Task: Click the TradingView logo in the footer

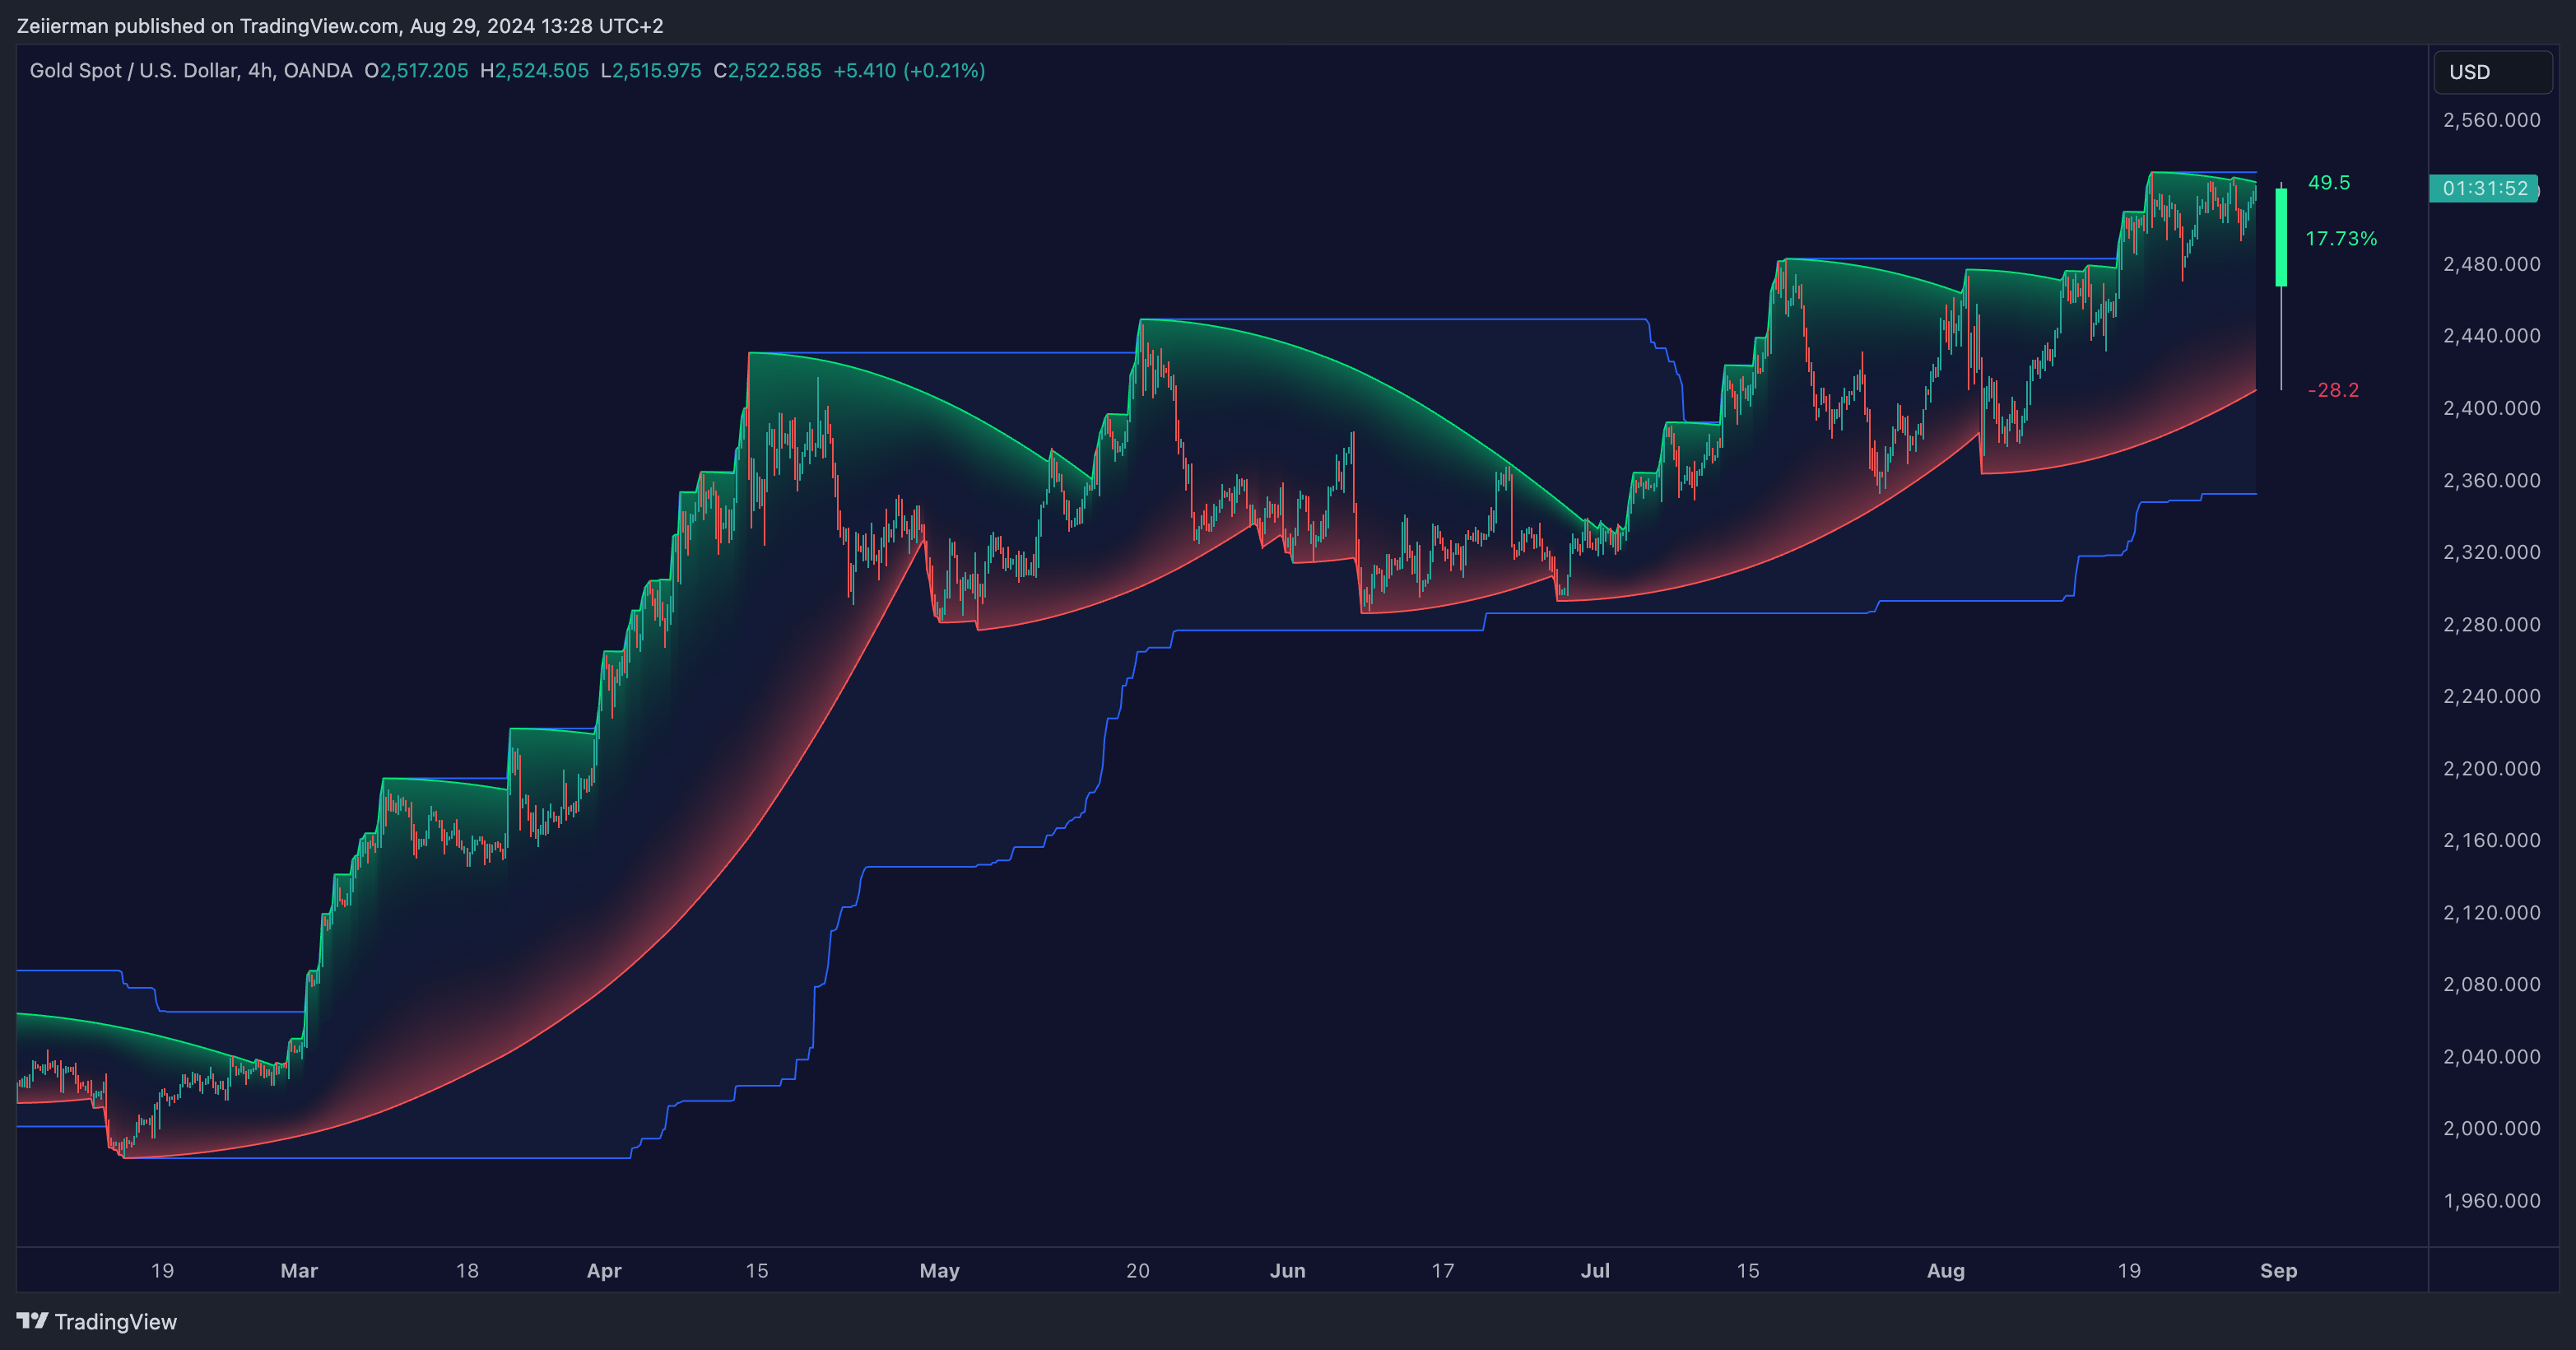Action: click(97, 1321)
